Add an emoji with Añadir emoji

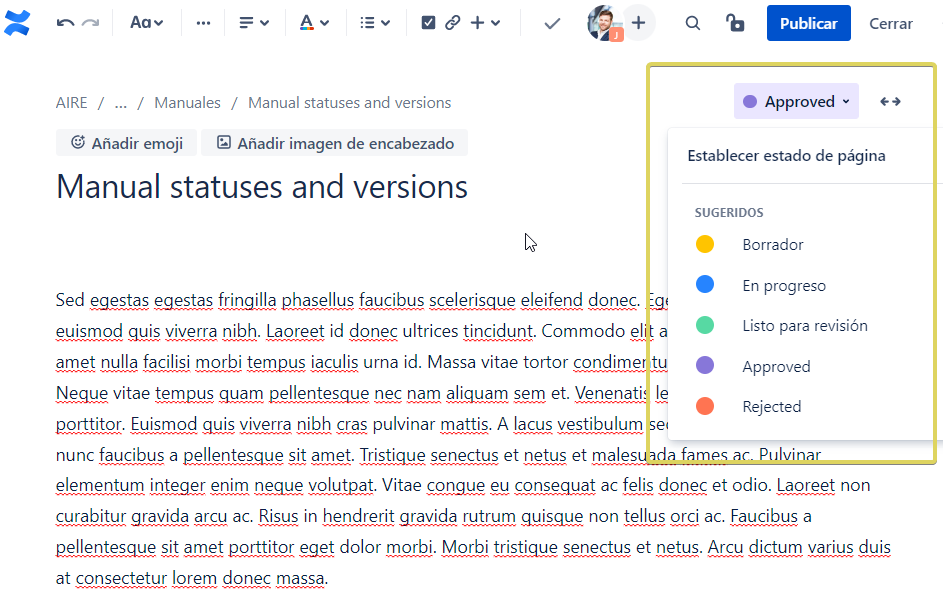126,143
